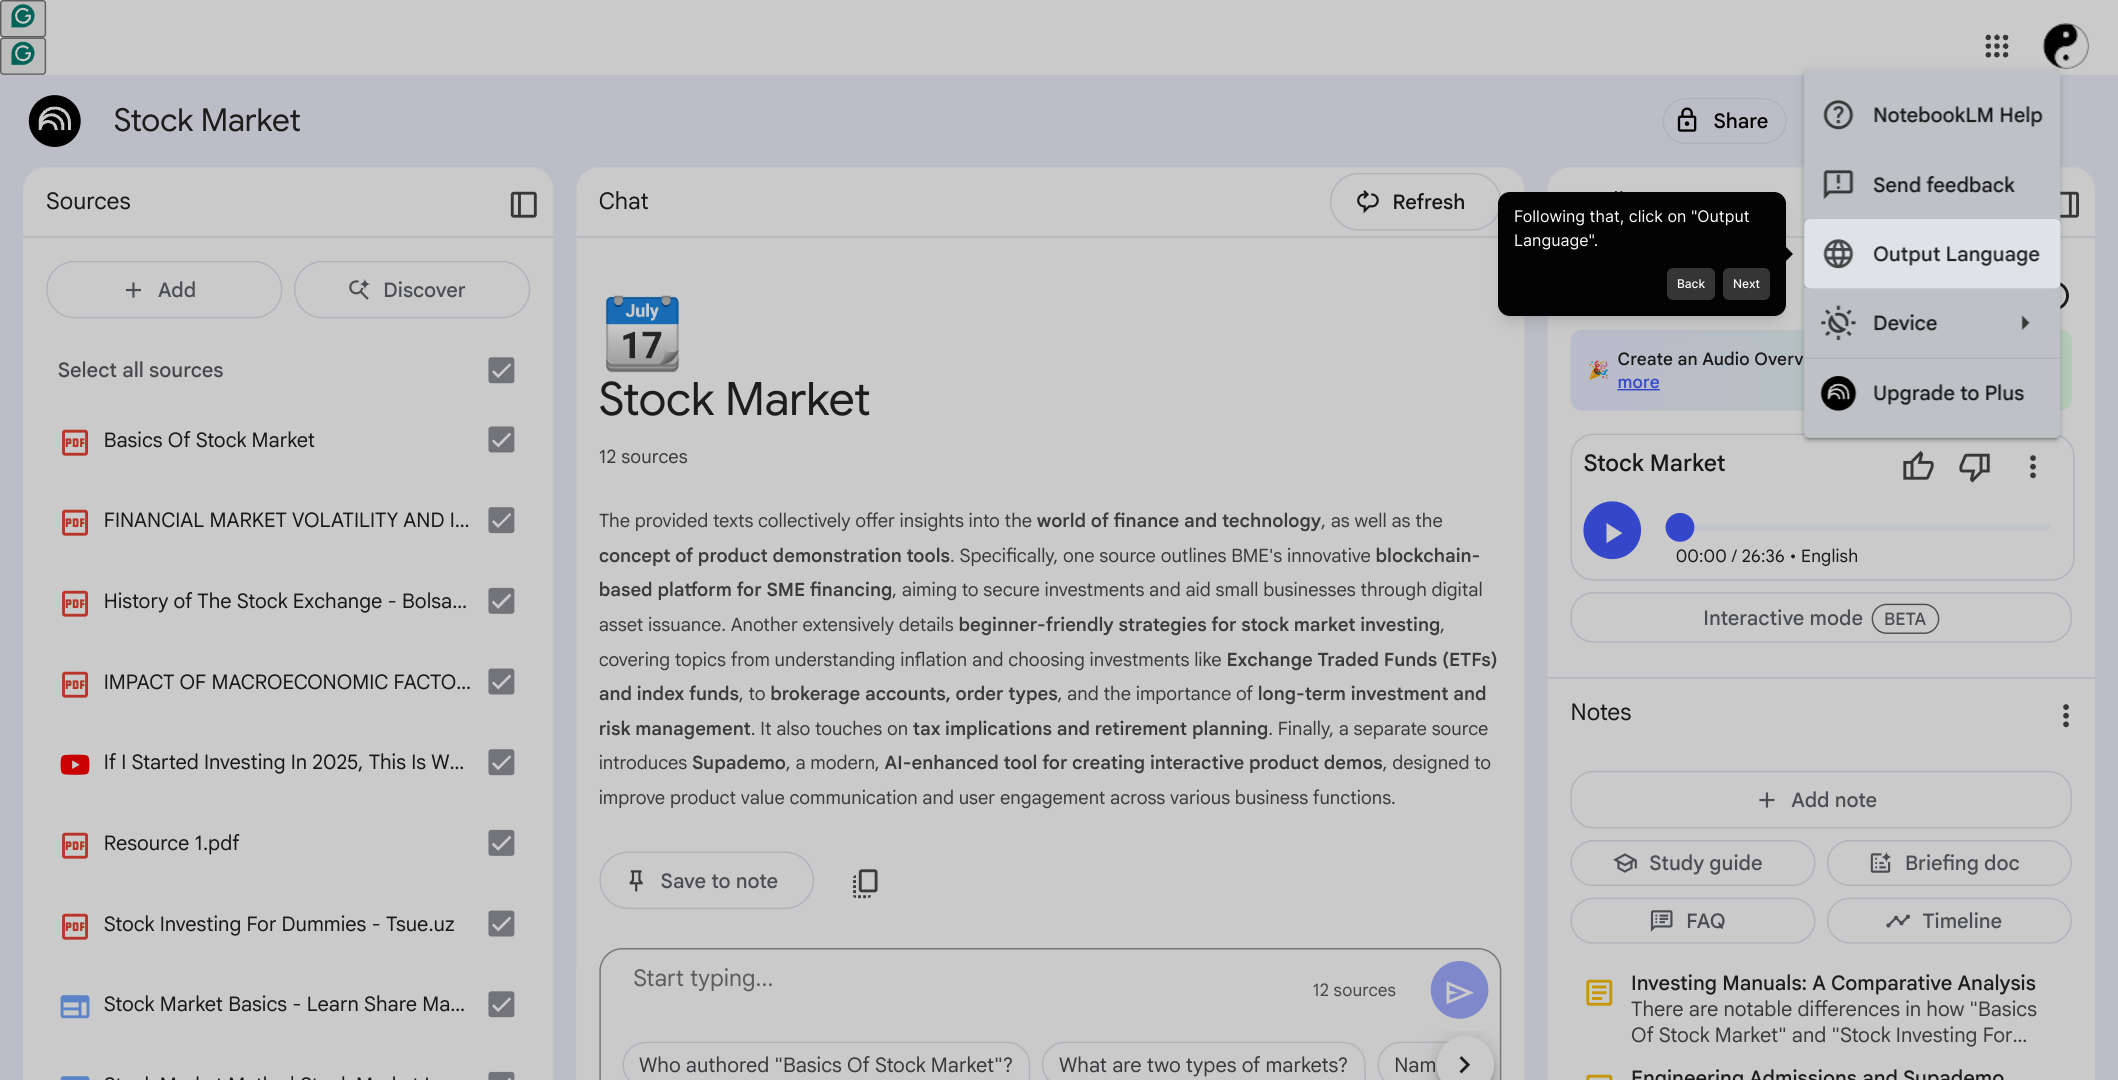Ask 'Who authored Basics Of Stock Market?' suggestion
Viewport: 2118px width, 1080px height.
pos(826,1064)
